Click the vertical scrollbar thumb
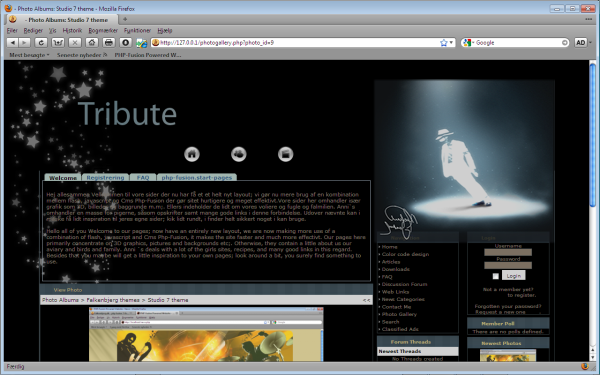 (x=593, y=135)
